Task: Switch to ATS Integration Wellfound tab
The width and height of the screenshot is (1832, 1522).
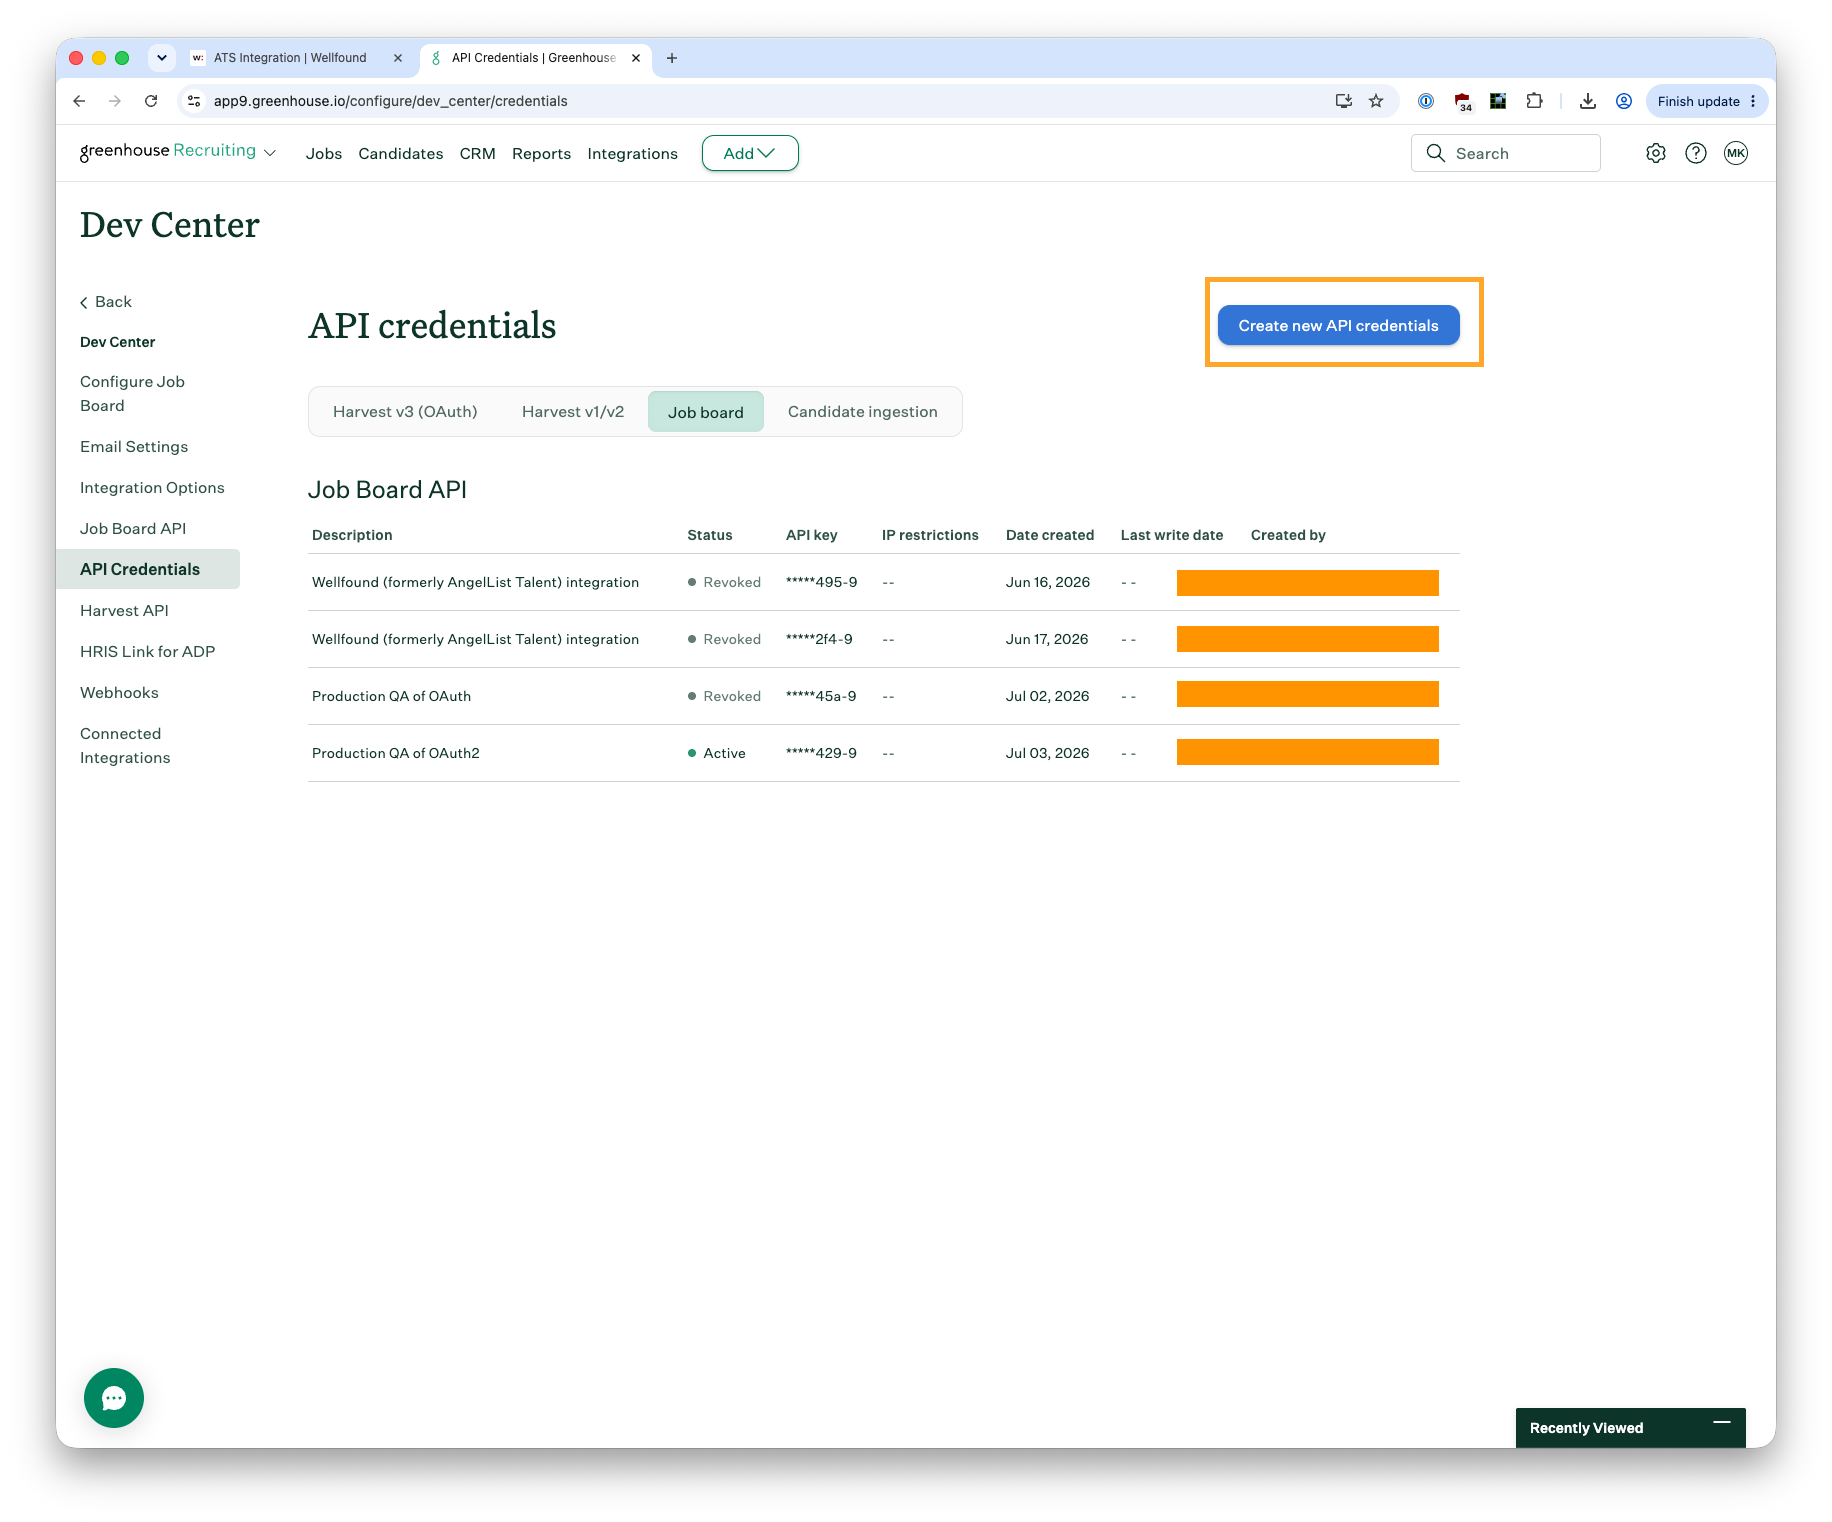Action: (x=290, y=58)
